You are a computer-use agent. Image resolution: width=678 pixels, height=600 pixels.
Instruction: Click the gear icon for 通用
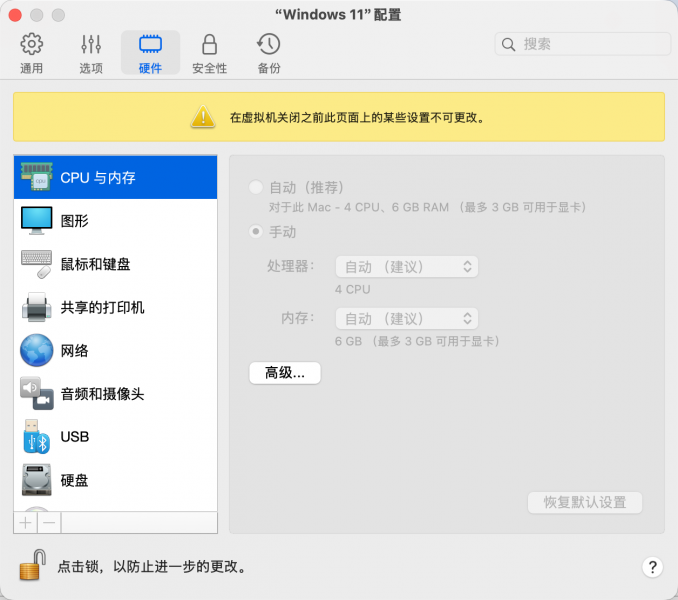32,44
